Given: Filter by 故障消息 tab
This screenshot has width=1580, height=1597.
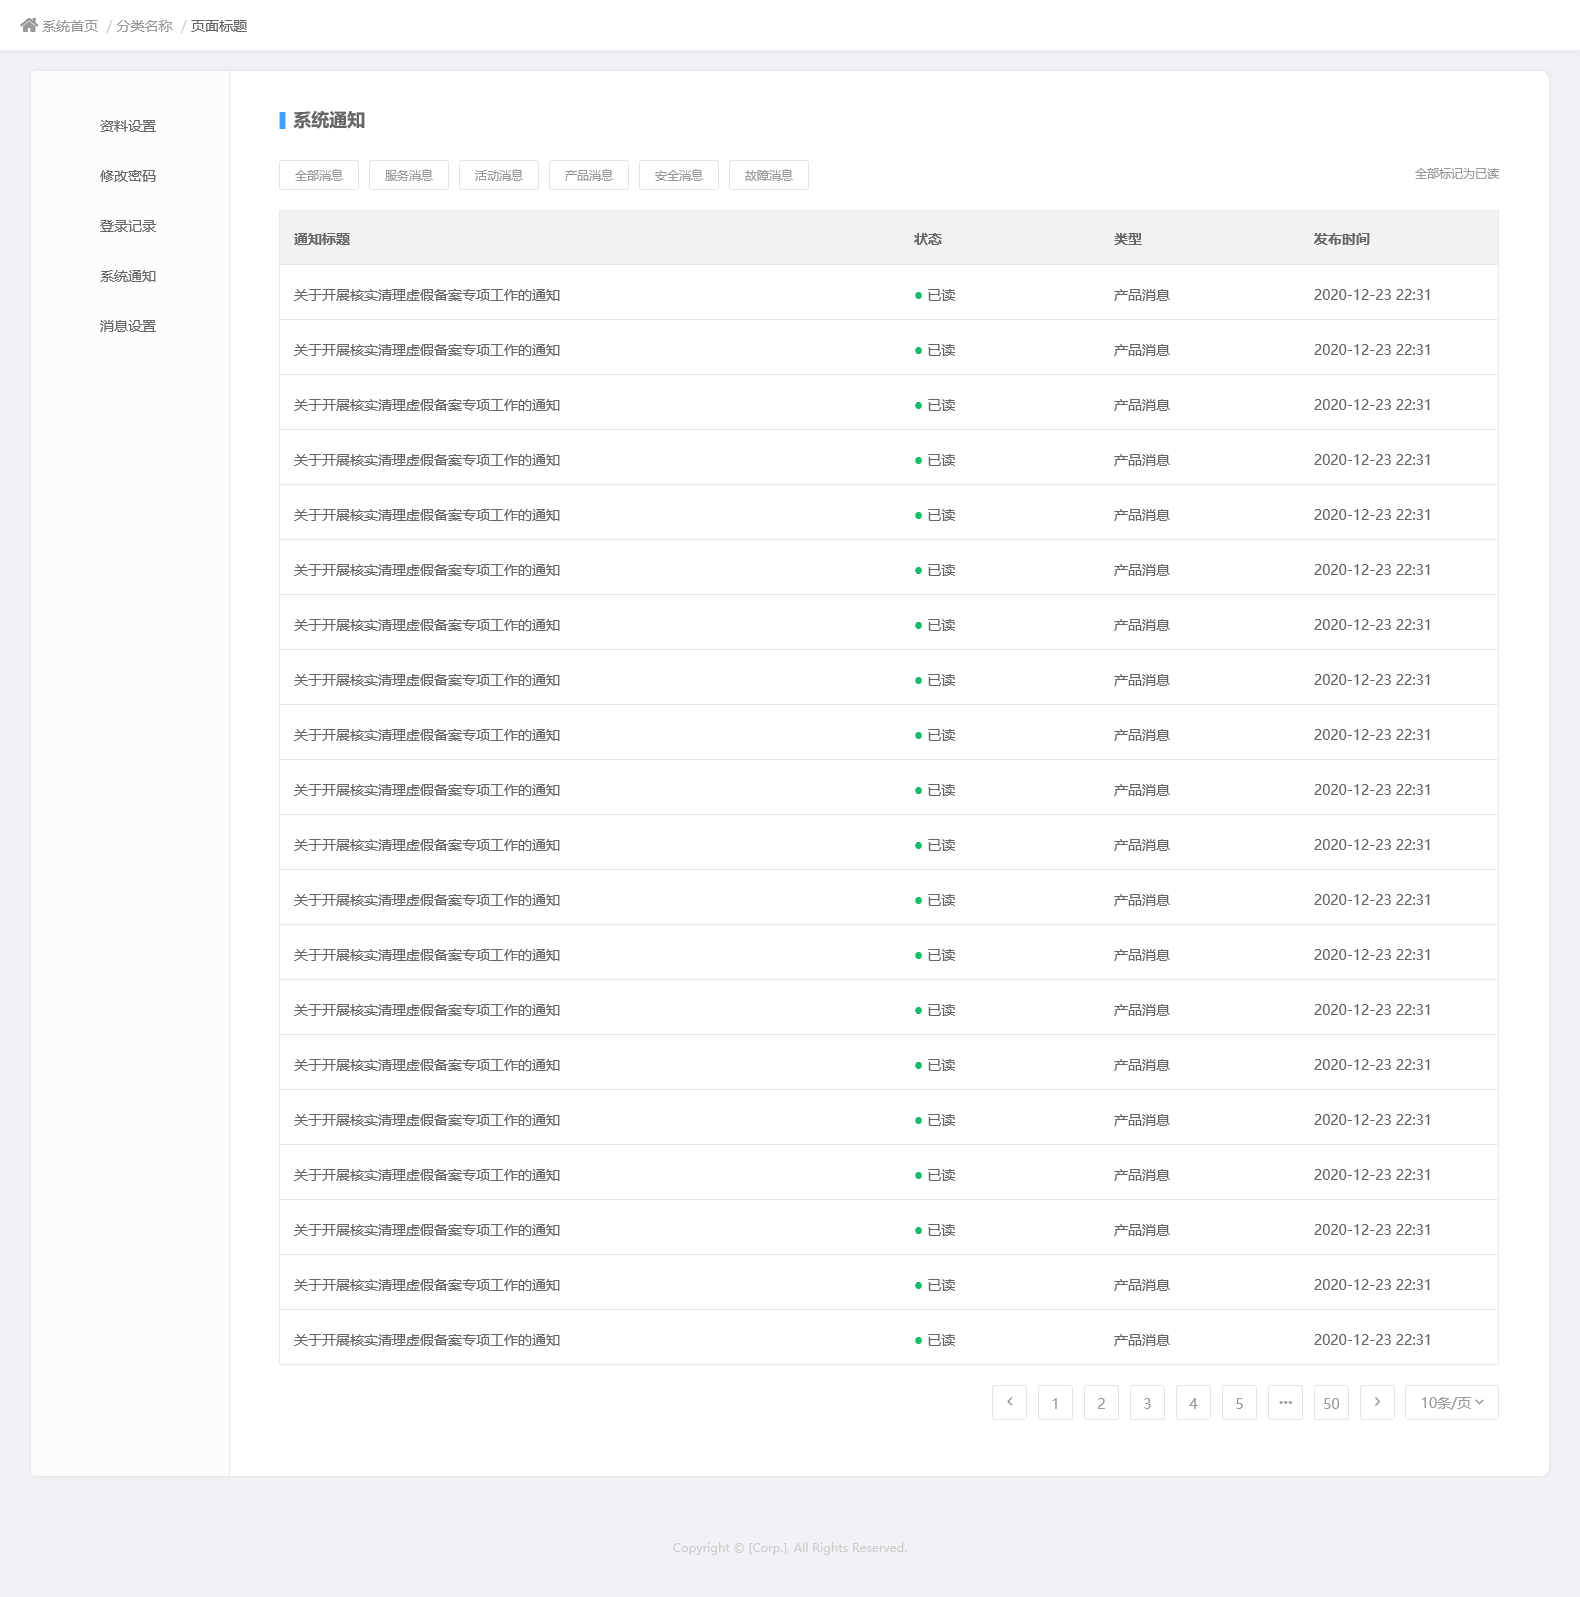Looking at the screenshot, I should point(769,175).
